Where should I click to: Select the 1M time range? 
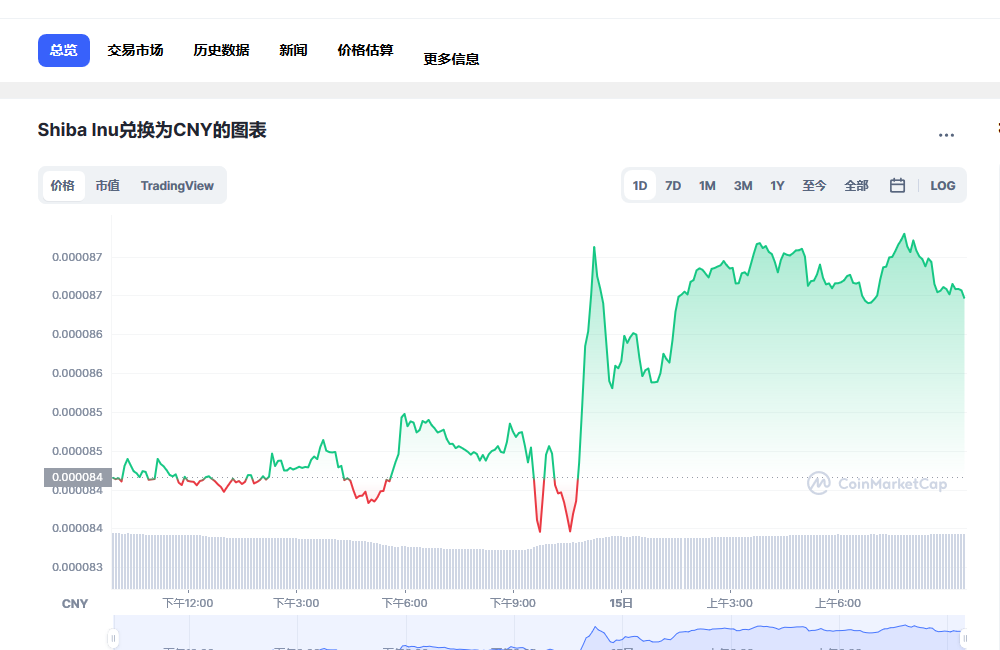(x=707, y=186)
